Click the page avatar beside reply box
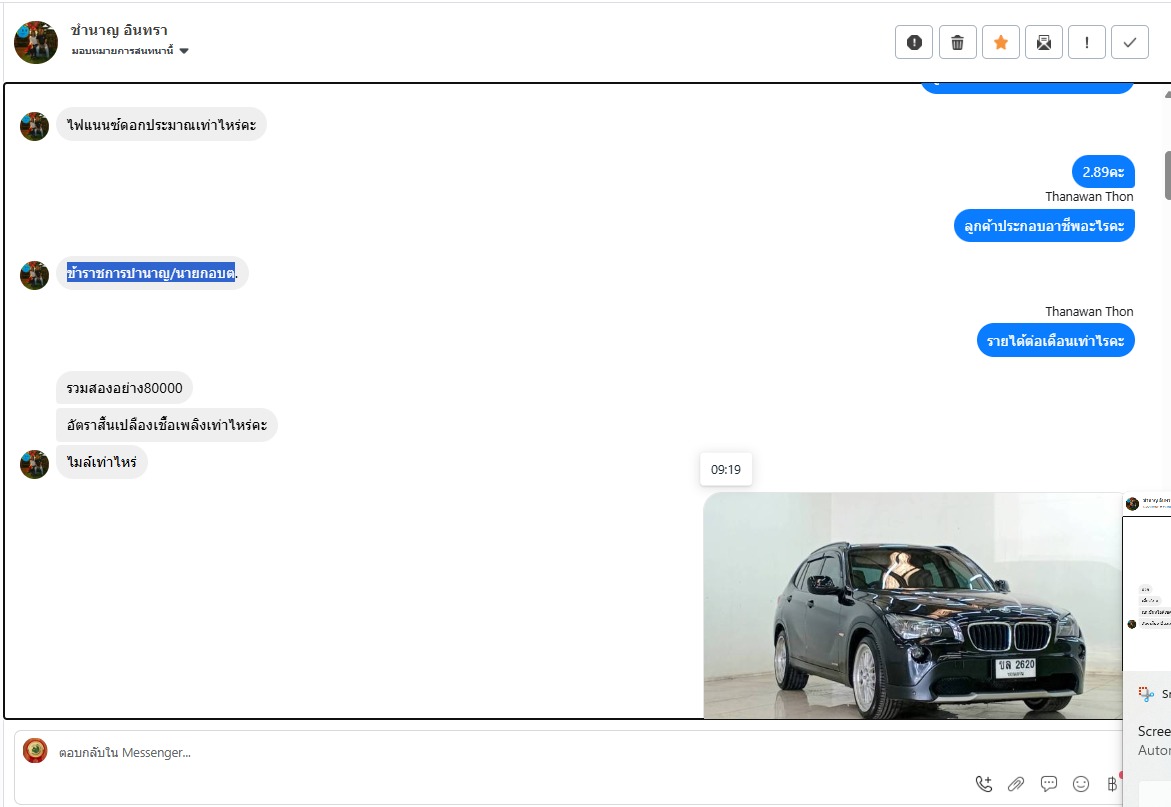This screenshot has width=1171, height=807. (x=35, y=751)
